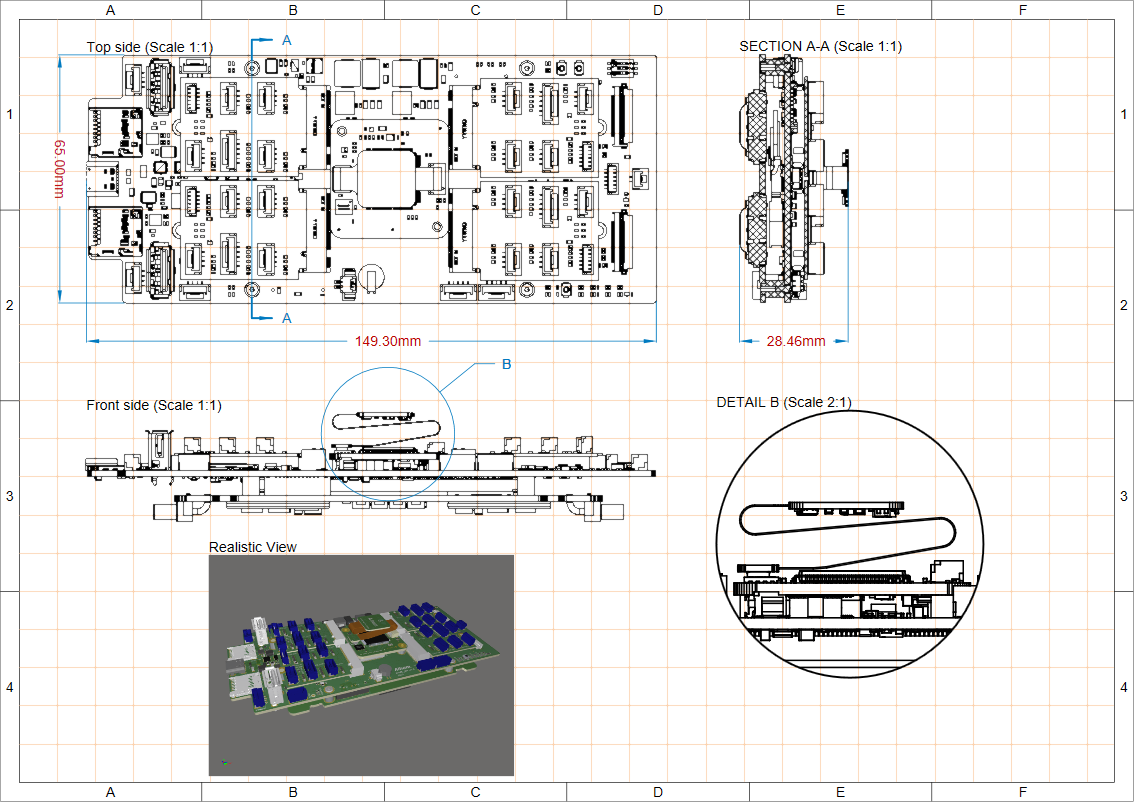Click the upper section arrow marker A

286,40
